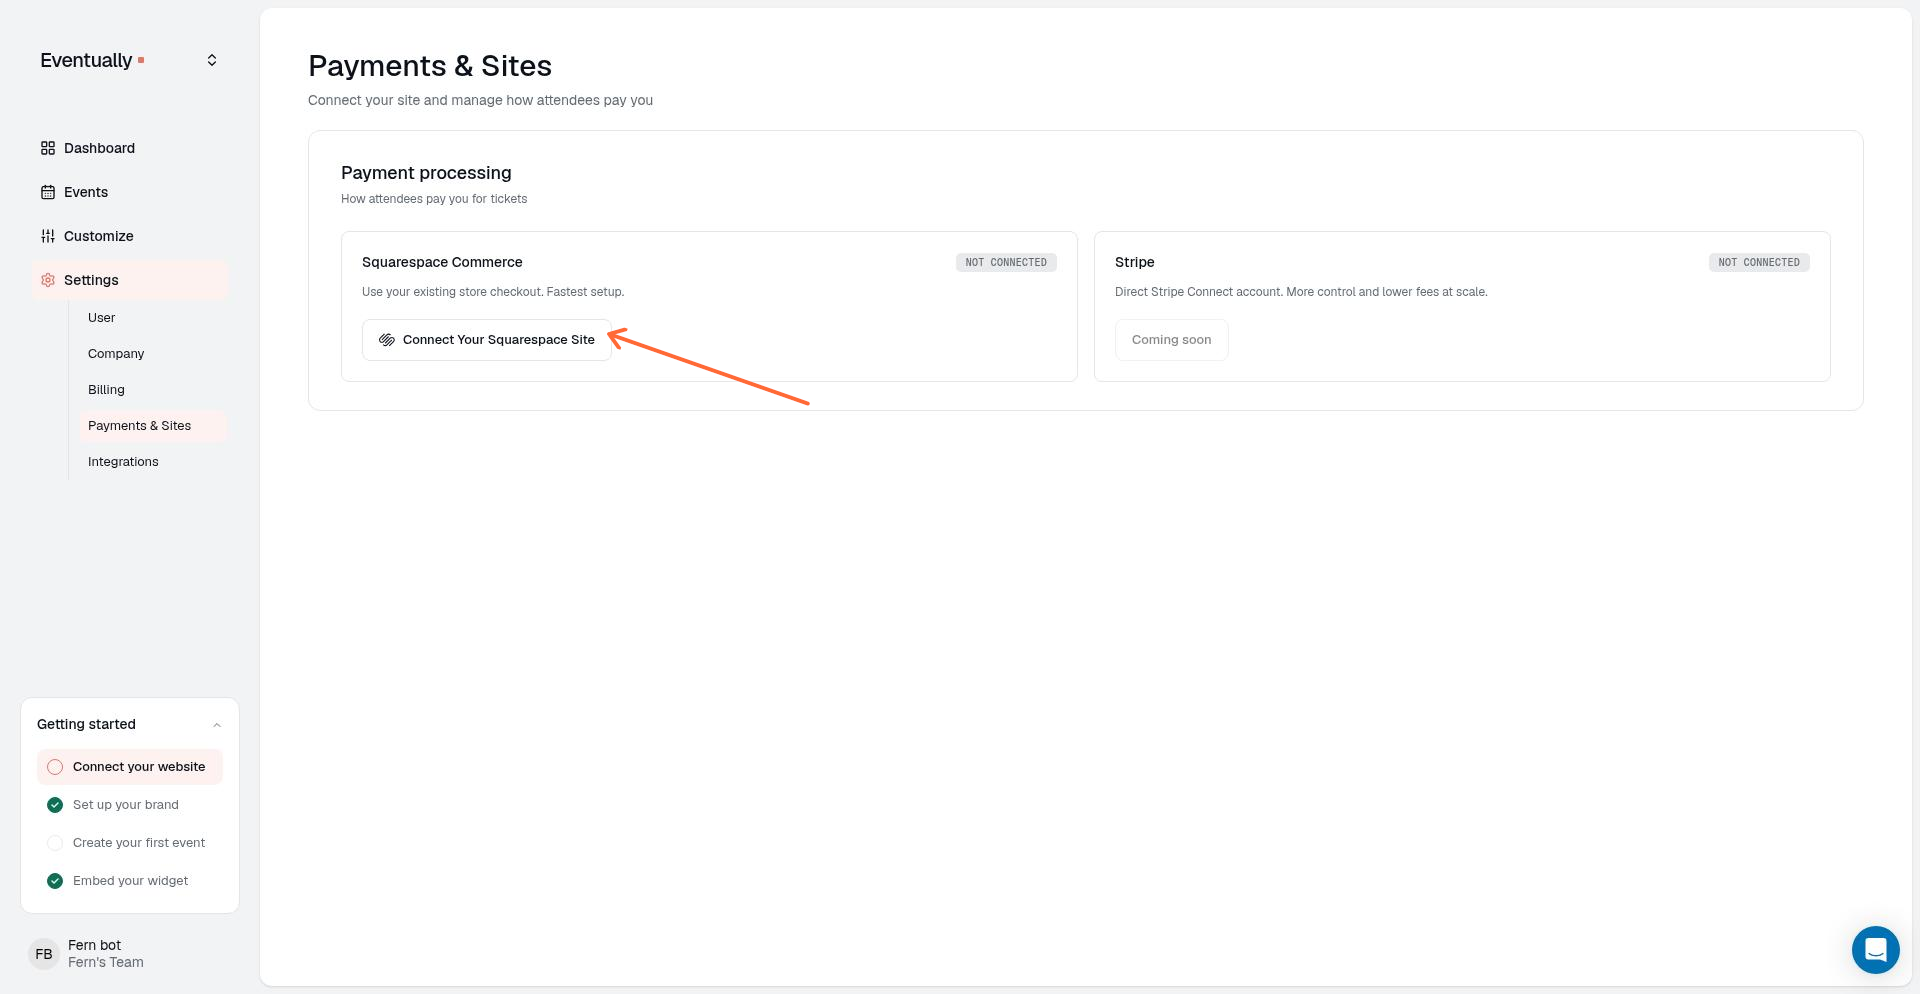Click the Stripe card title
This screenshot has height=994, width=1920.
click(x=1135, y=262)
